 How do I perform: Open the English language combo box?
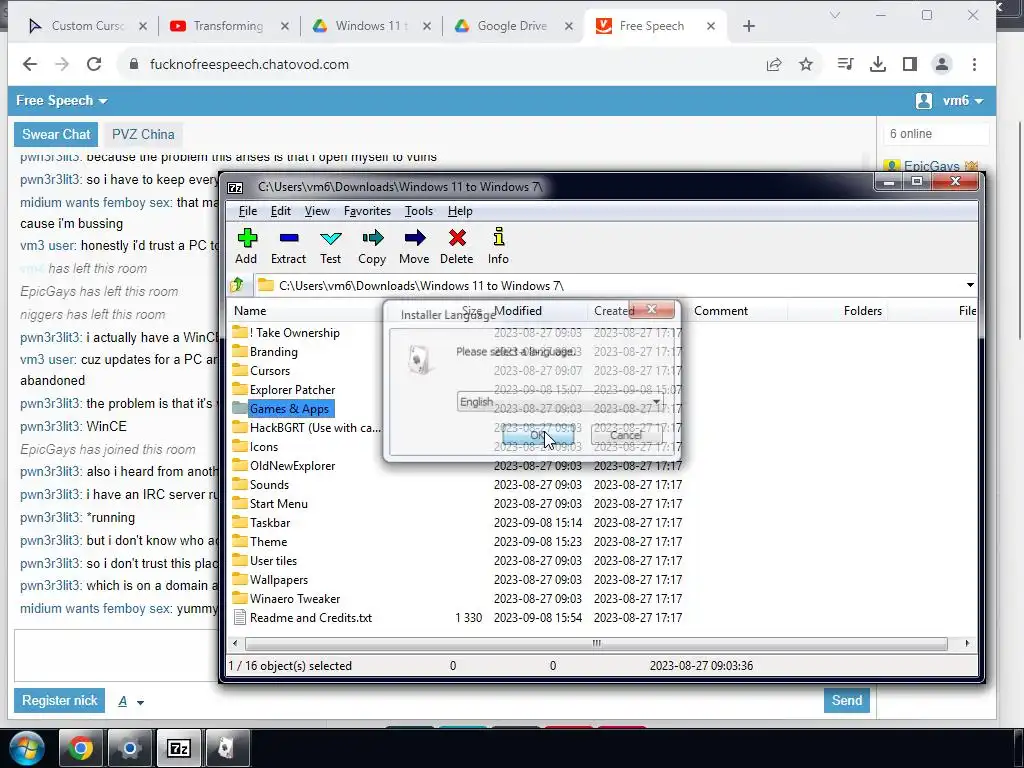click(560, 402)
